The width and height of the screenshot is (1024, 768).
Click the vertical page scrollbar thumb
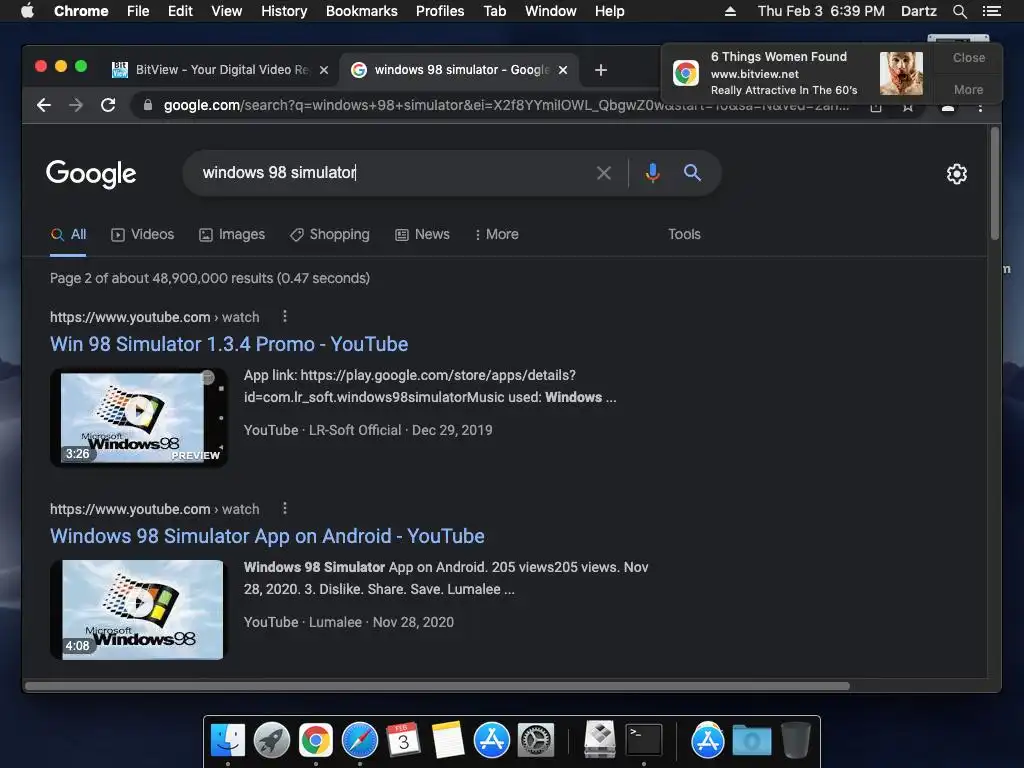[995, 184]
